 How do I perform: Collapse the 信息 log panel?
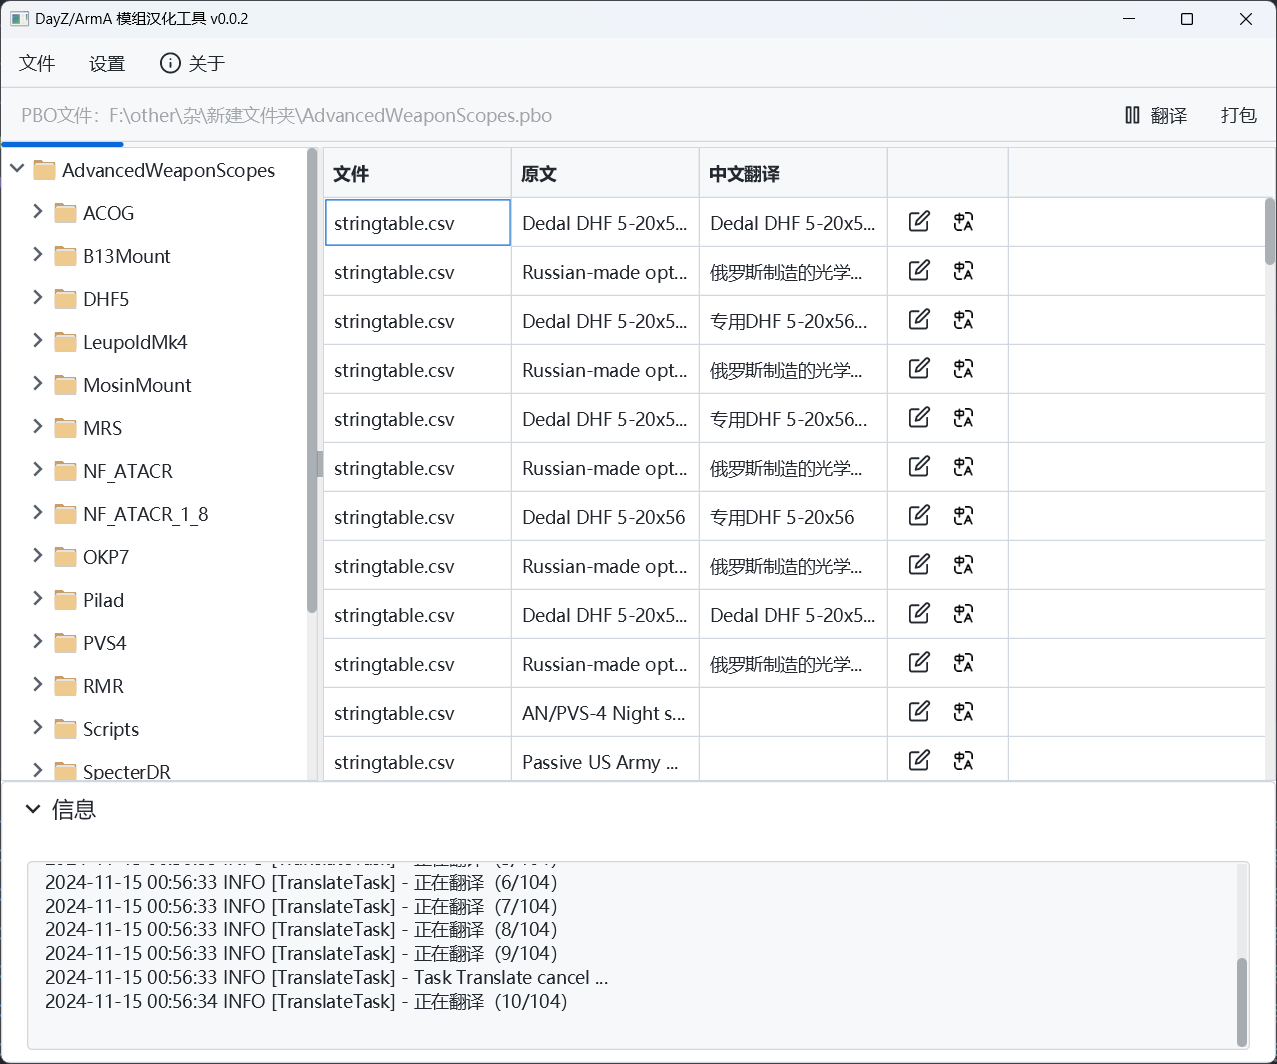33,809
